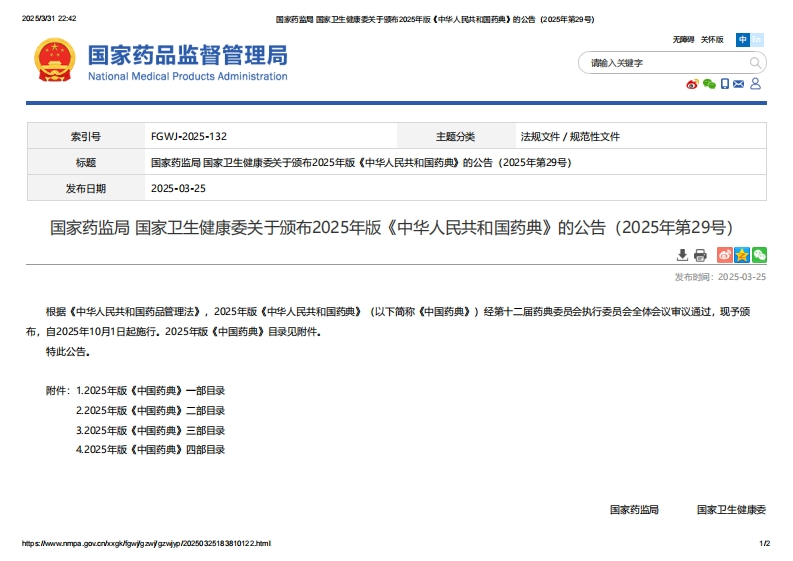Print the page using printer icon
The image size is (793, 561).
(x=700, y=255)
